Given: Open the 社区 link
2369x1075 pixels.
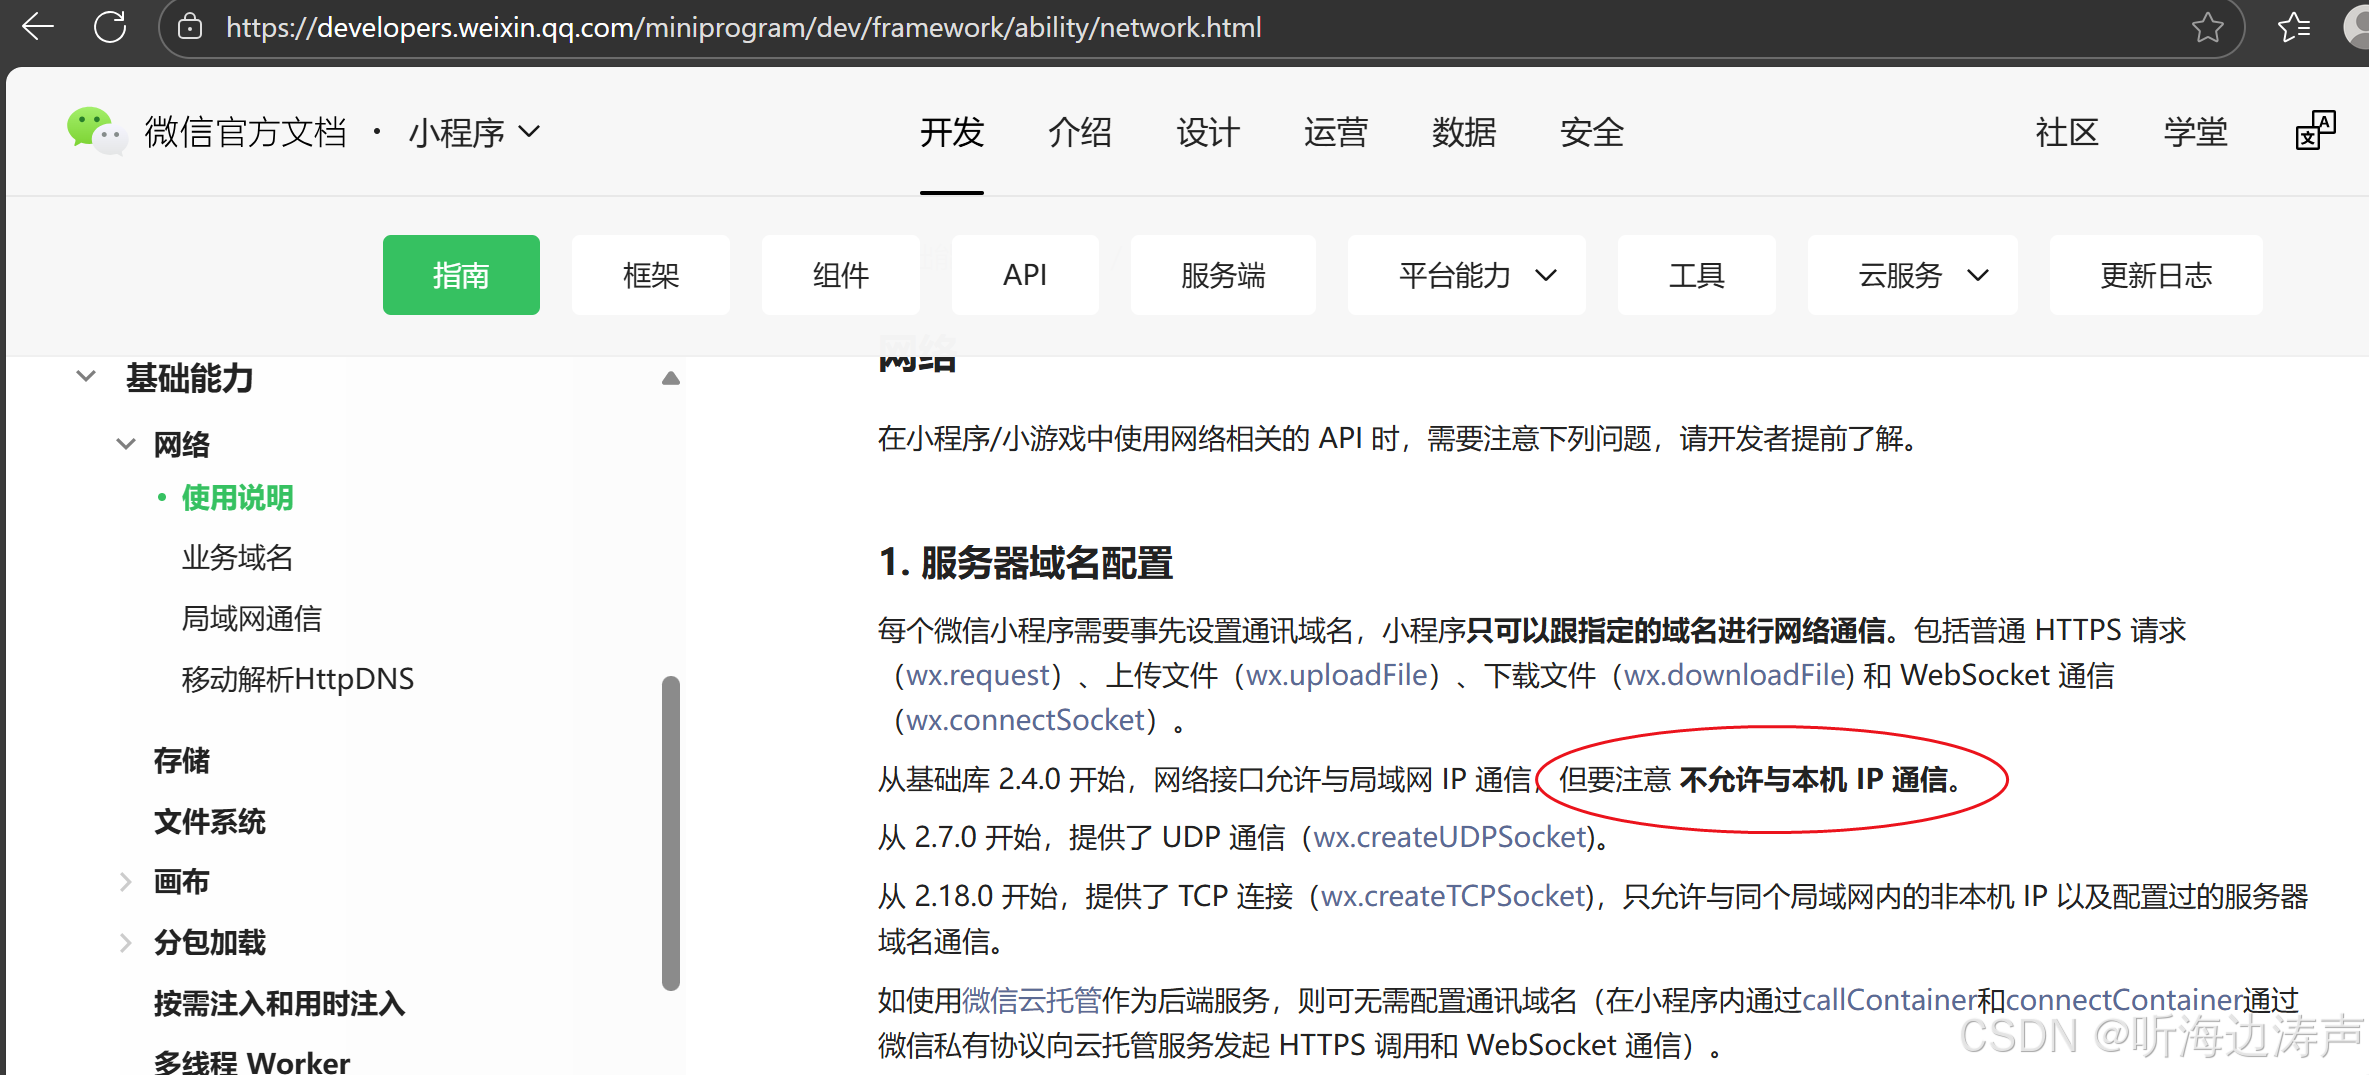Looking at the screenshot, I should click(2067, 132).
